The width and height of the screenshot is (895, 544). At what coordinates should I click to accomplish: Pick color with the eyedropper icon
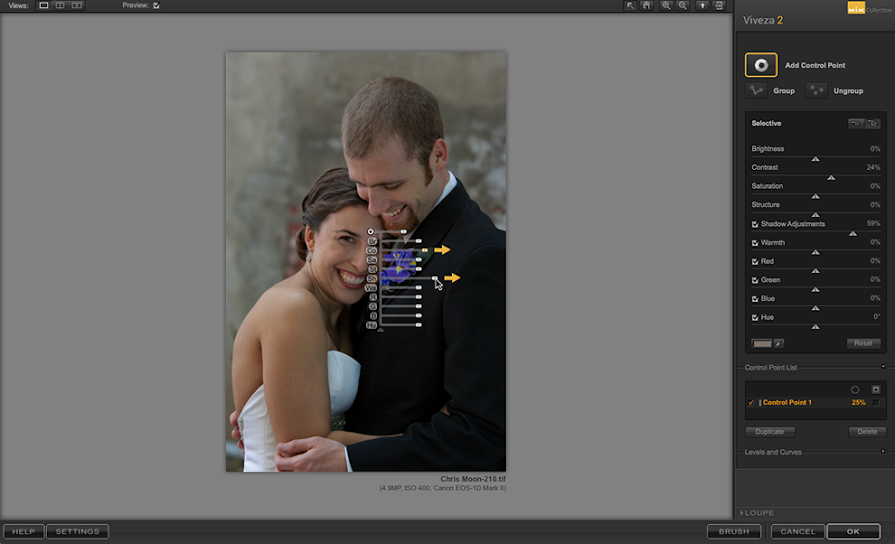pyautogui.click(x=778, y=343)
